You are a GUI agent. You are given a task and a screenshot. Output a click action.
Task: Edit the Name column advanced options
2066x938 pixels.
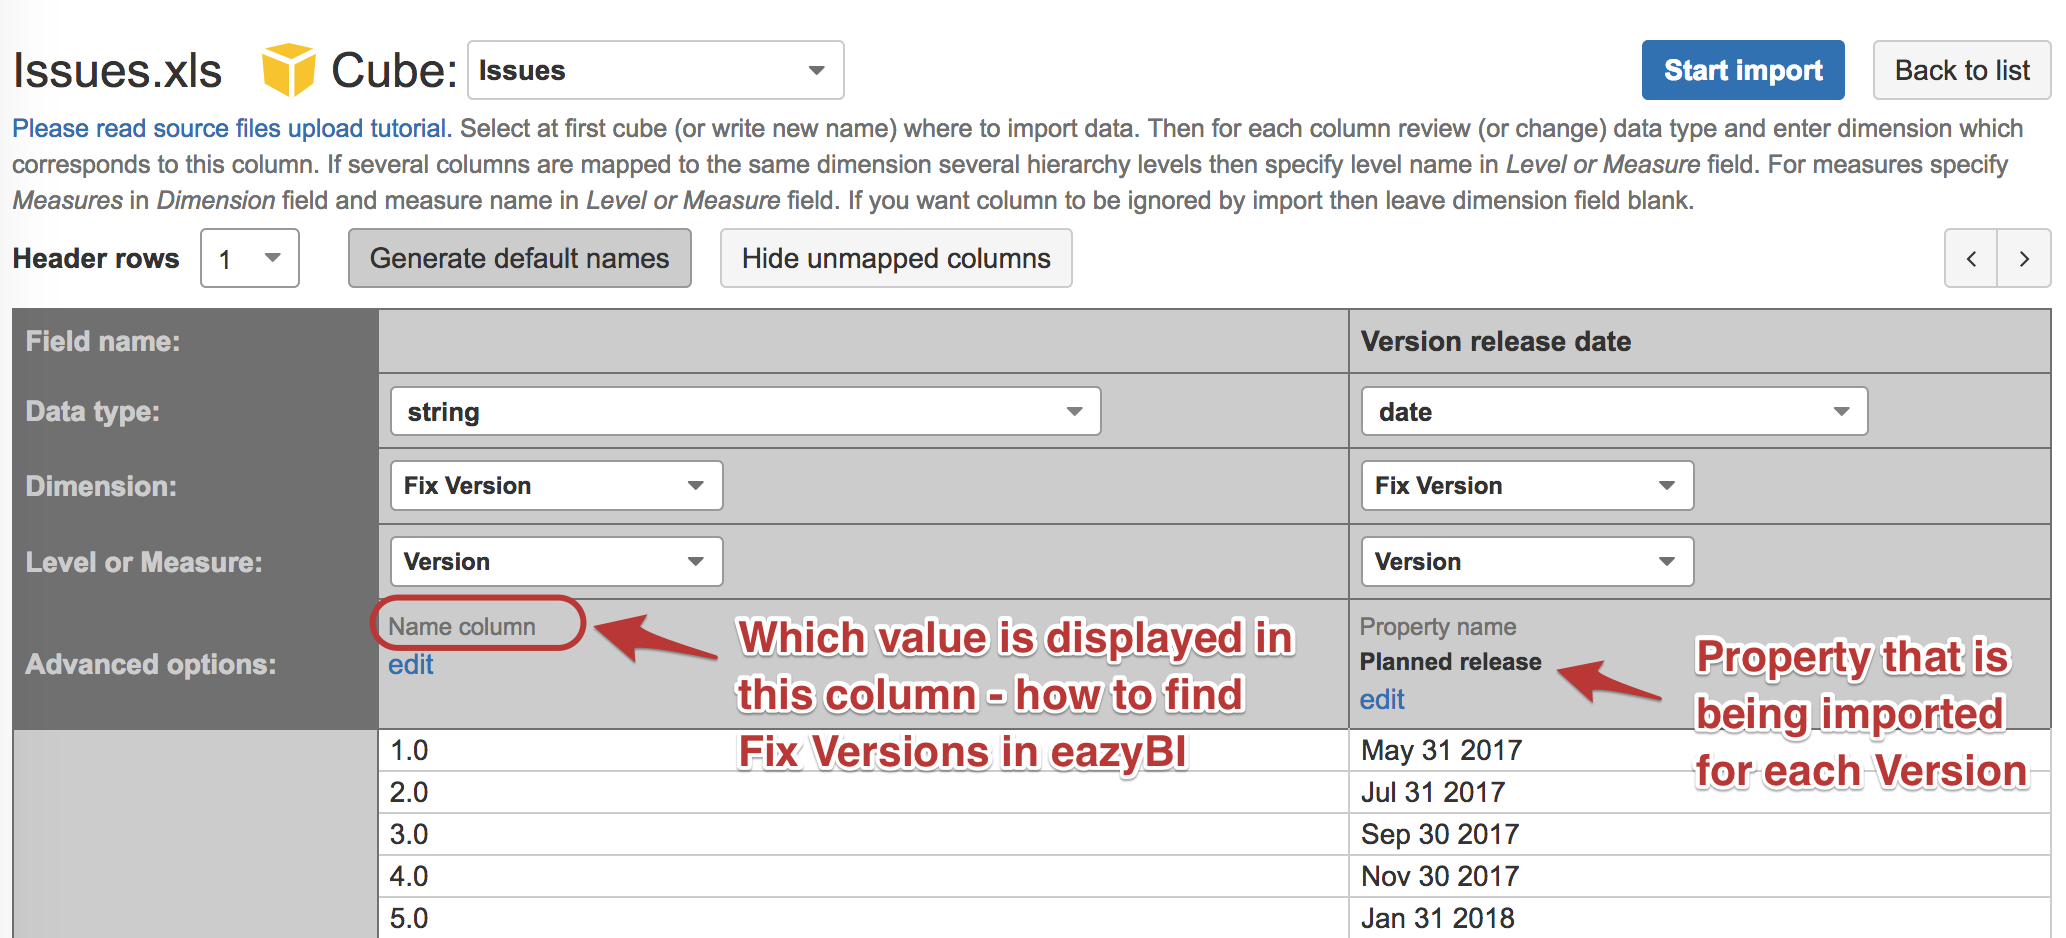[x=410, y=665]
